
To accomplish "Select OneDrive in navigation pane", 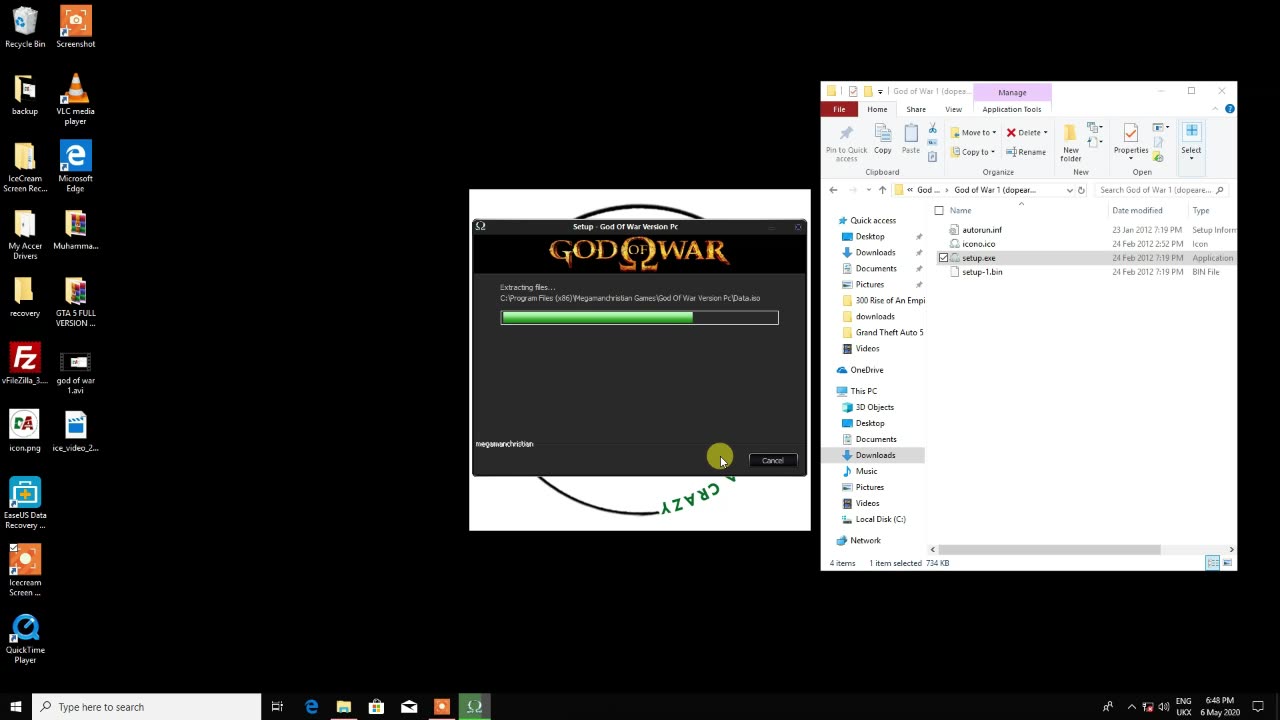I will pyautogui.click(x=866, y=370).
